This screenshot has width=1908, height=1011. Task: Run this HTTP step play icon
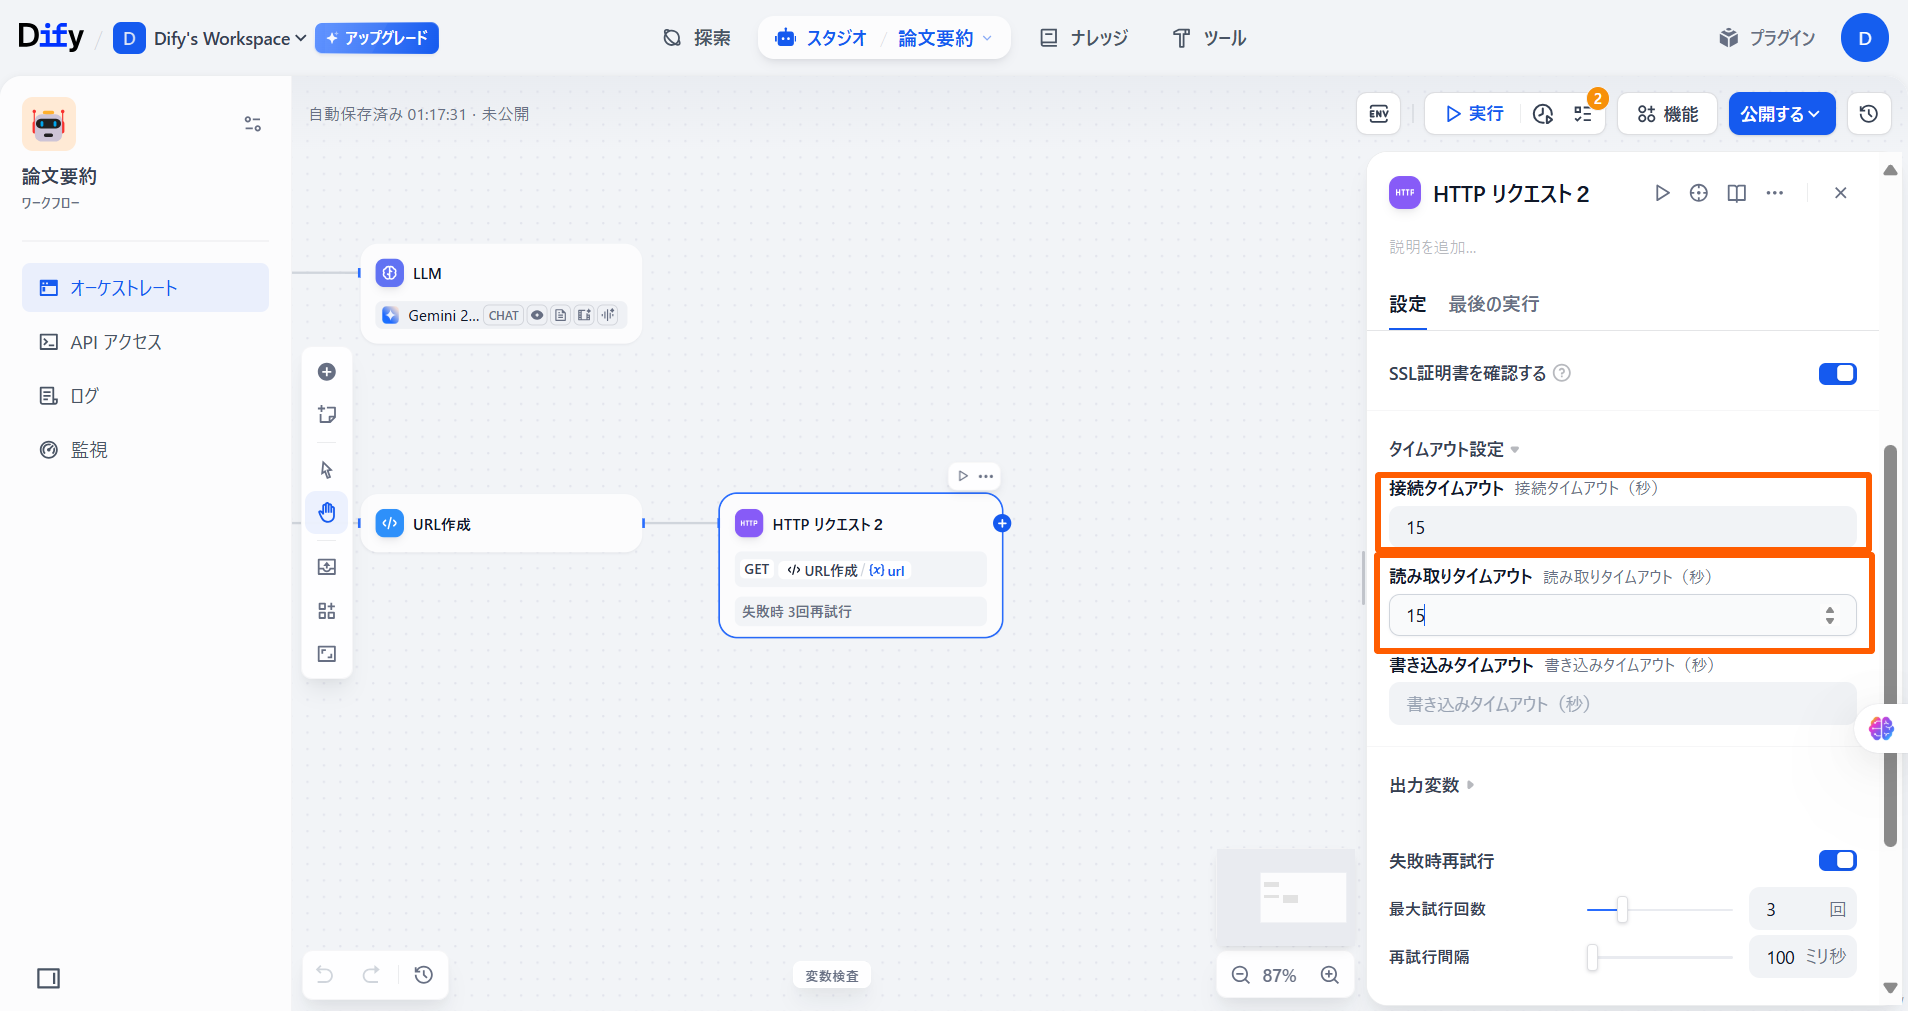coord(1662,193)
